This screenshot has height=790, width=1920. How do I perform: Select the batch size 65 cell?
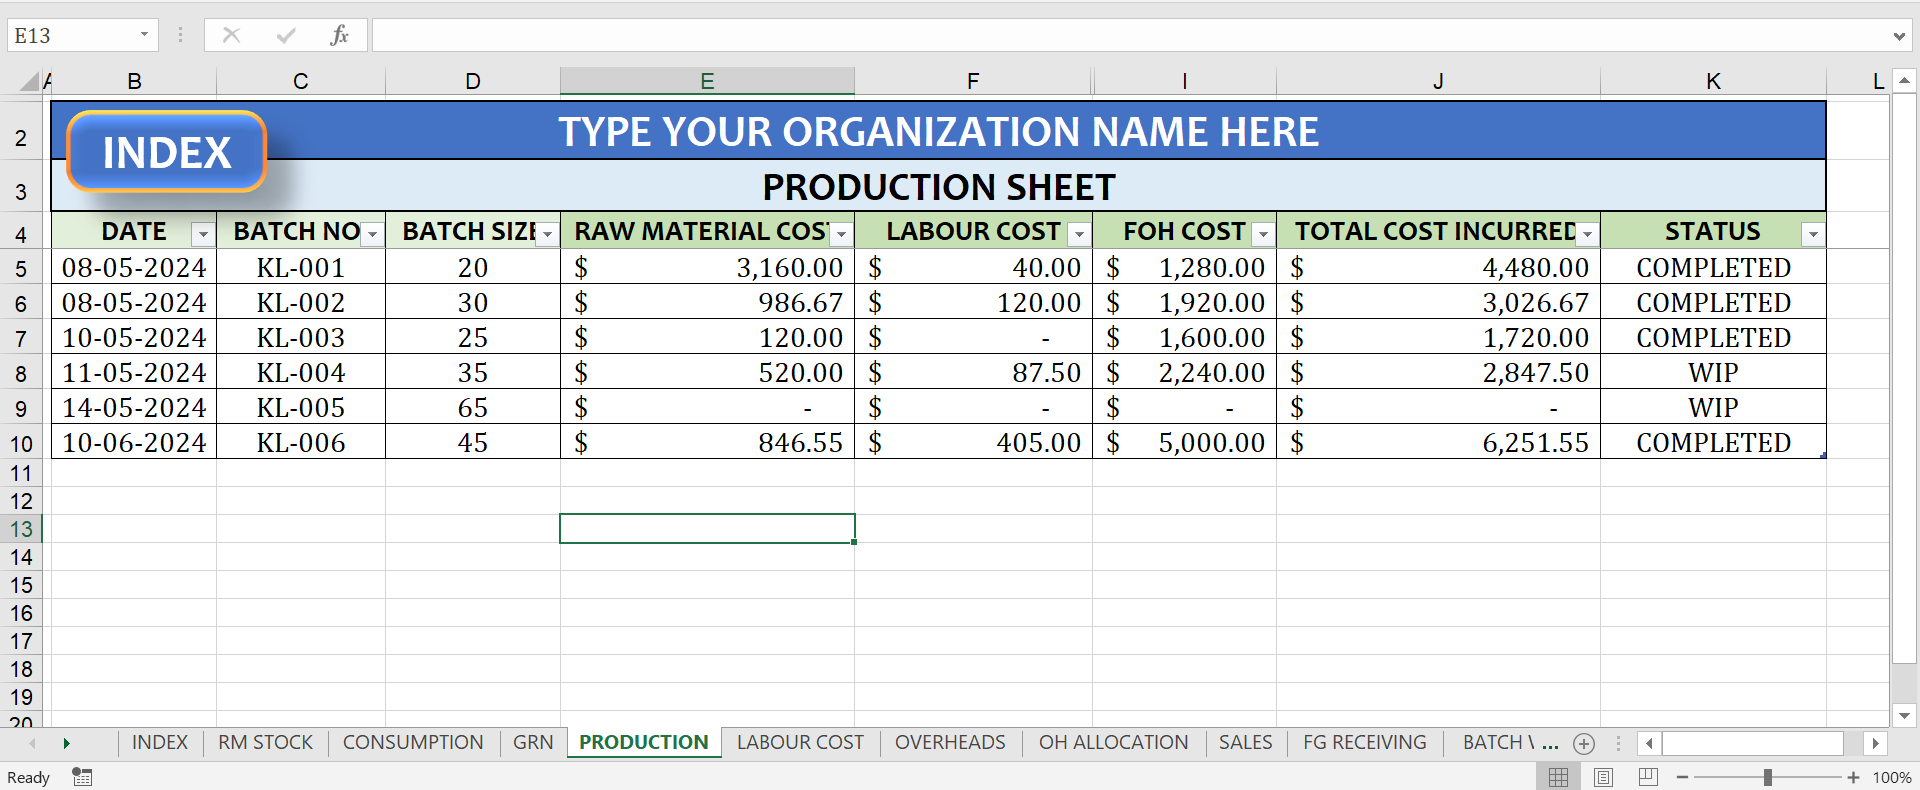[x=473, y=407]
